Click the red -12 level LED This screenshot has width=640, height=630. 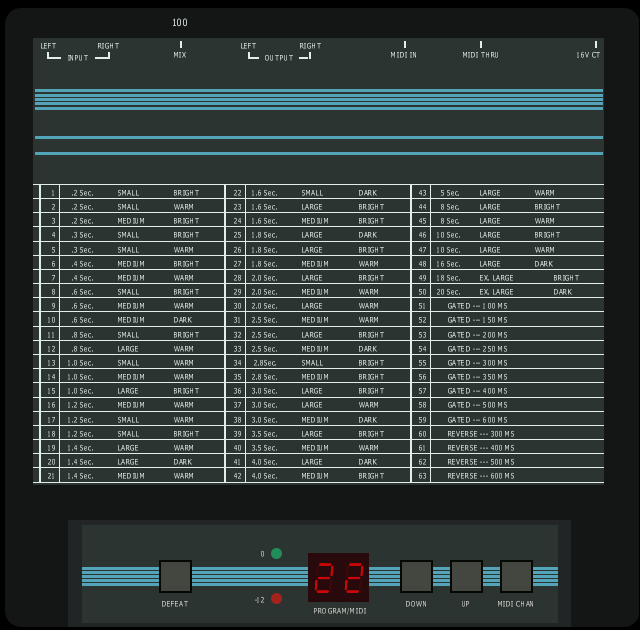click(x=276, y=599)
